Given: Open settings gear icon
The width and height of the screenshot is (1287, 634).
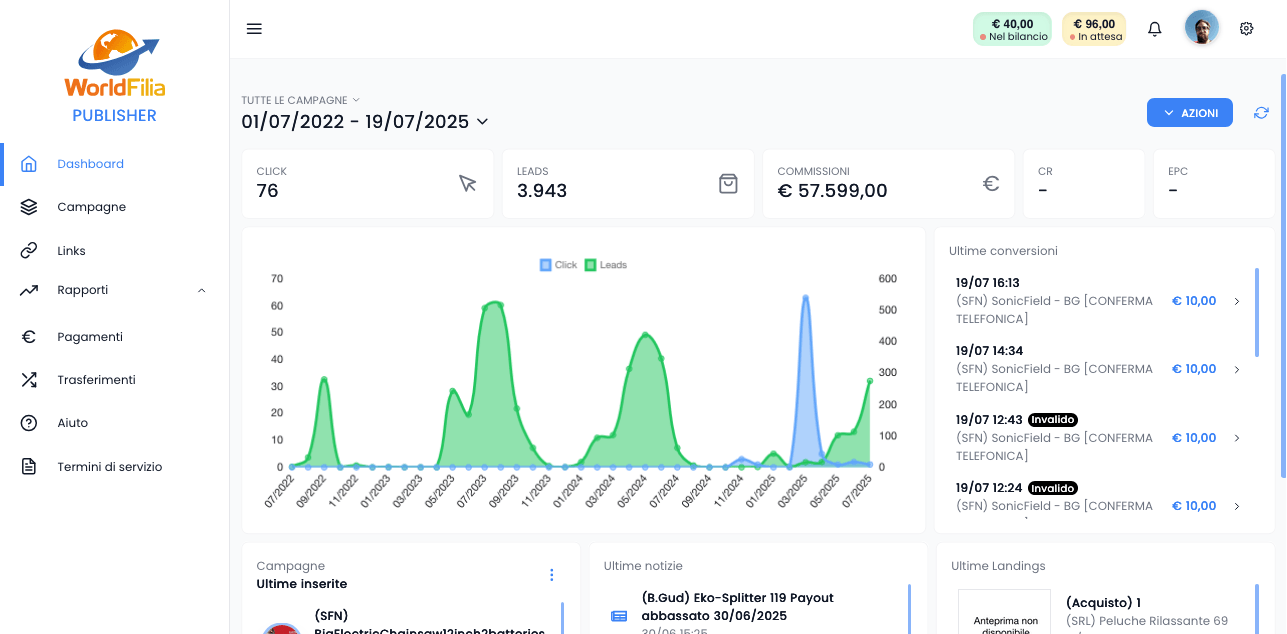Looking at the screenshot, I should (x=1246, y=29).
